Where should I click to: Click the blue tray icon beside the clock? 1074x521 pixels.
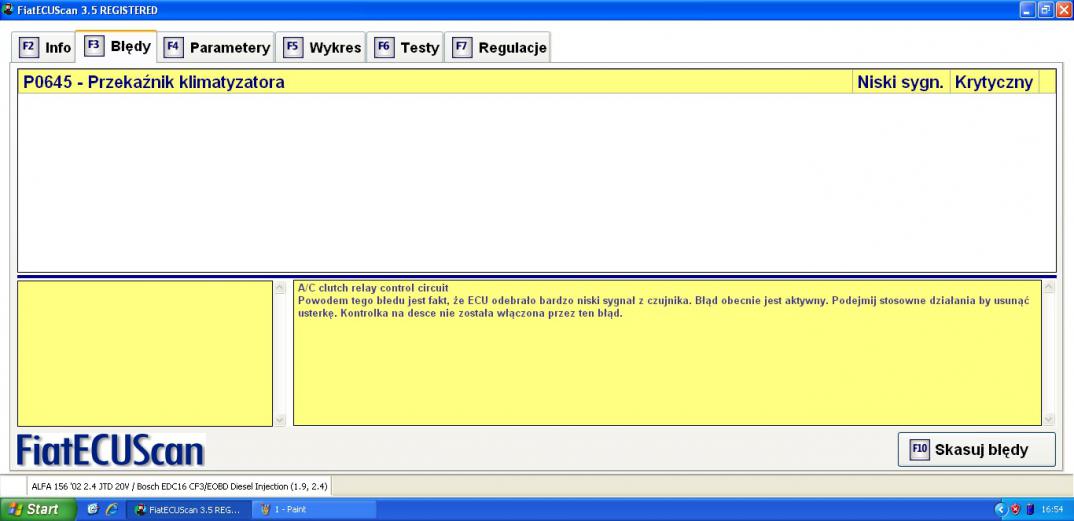coord(1030,509)
